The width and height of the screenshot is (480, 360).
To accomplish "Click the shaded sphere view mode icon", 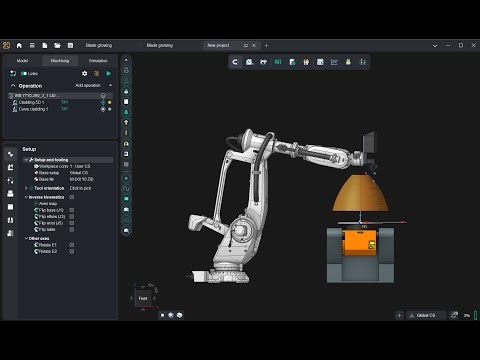I will (x=171, y=315).
